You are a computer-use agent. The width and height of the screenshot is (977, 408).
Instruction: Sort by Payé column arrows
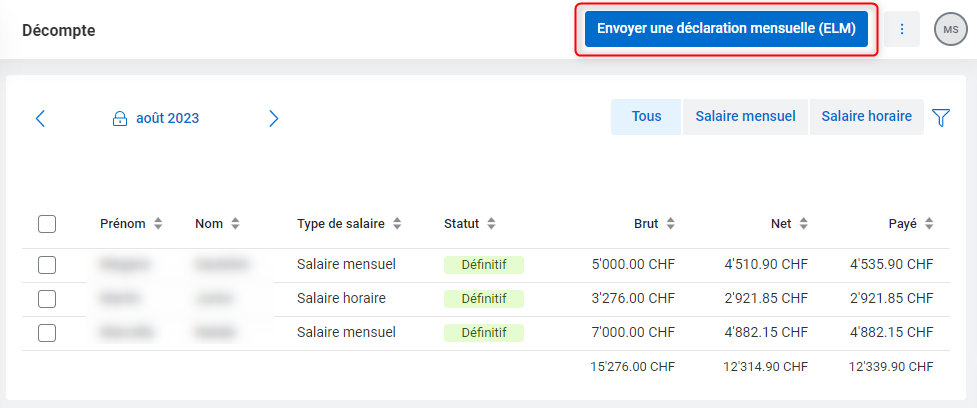[x=929, y=224]
